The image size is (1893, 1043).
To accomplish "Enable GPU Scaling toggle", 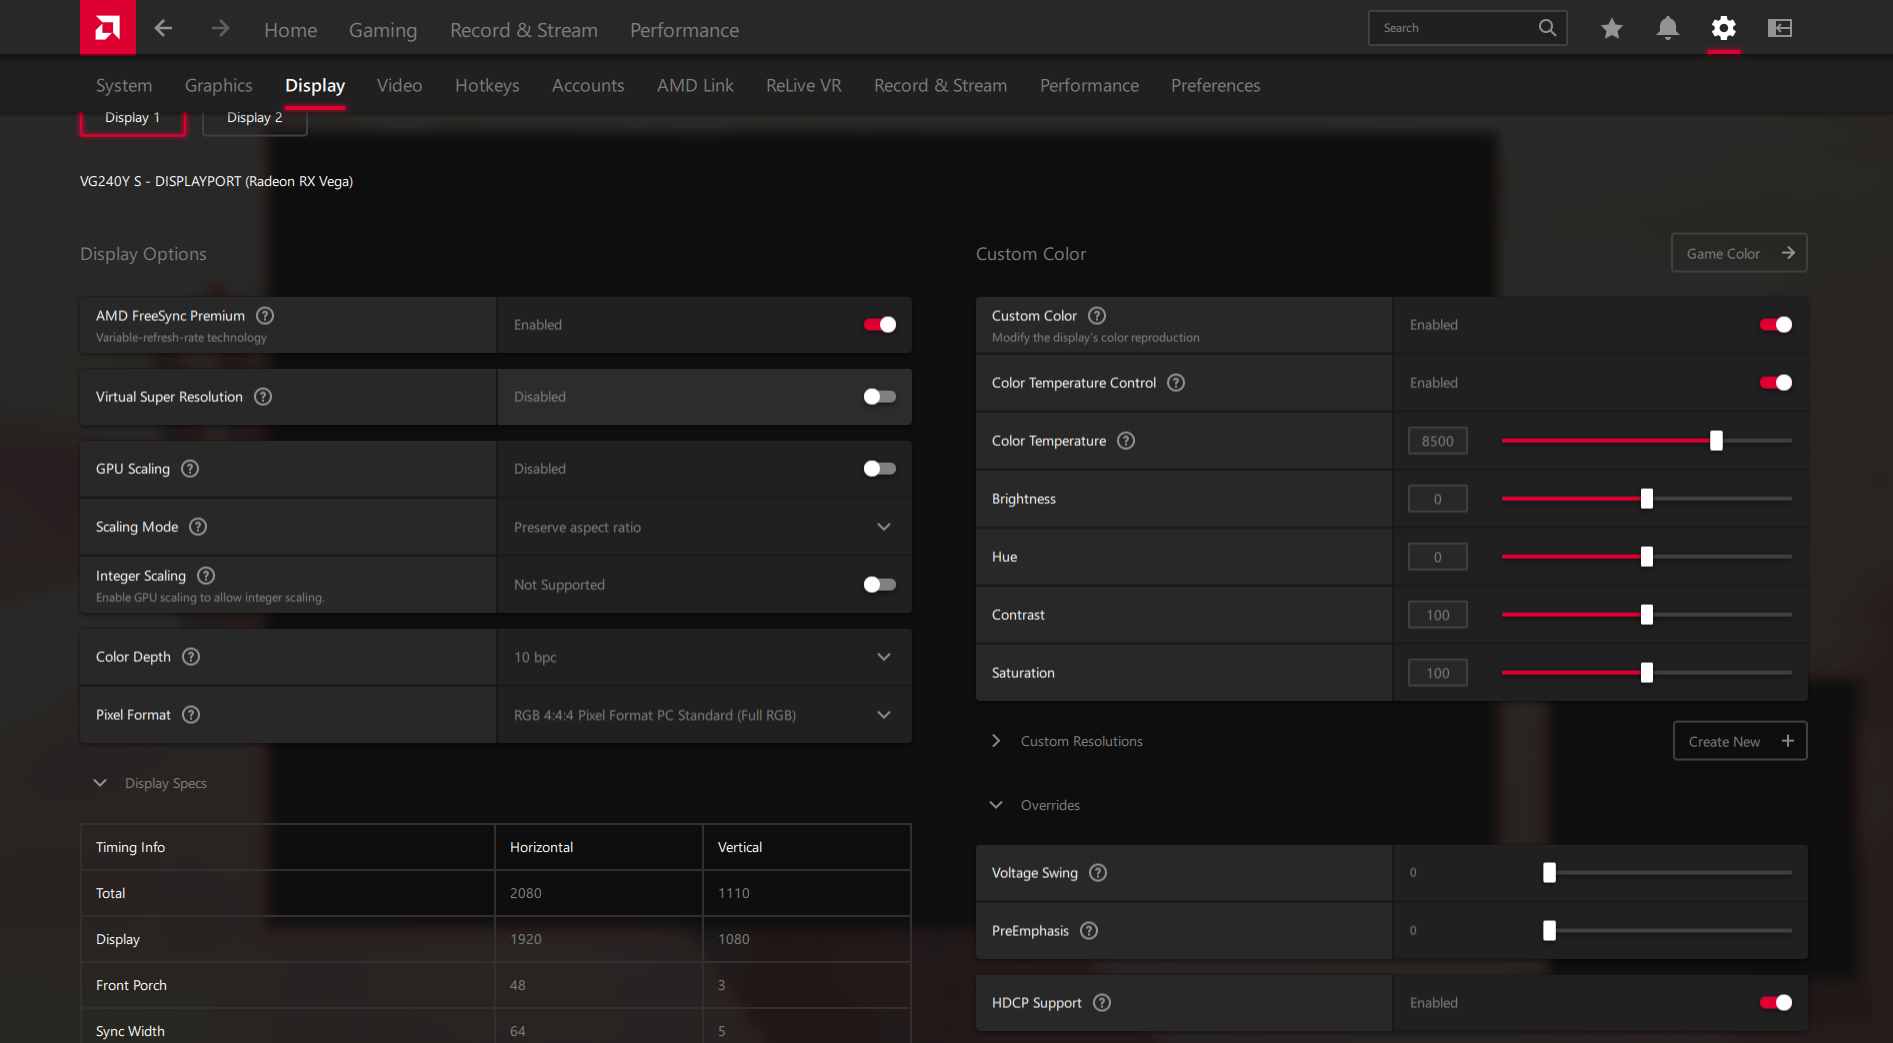I will [x=879, y=468].
